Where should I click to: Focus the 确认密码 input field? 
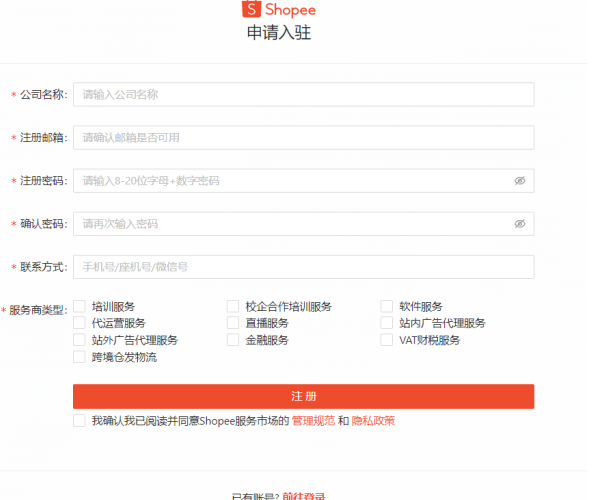[304, 224]
